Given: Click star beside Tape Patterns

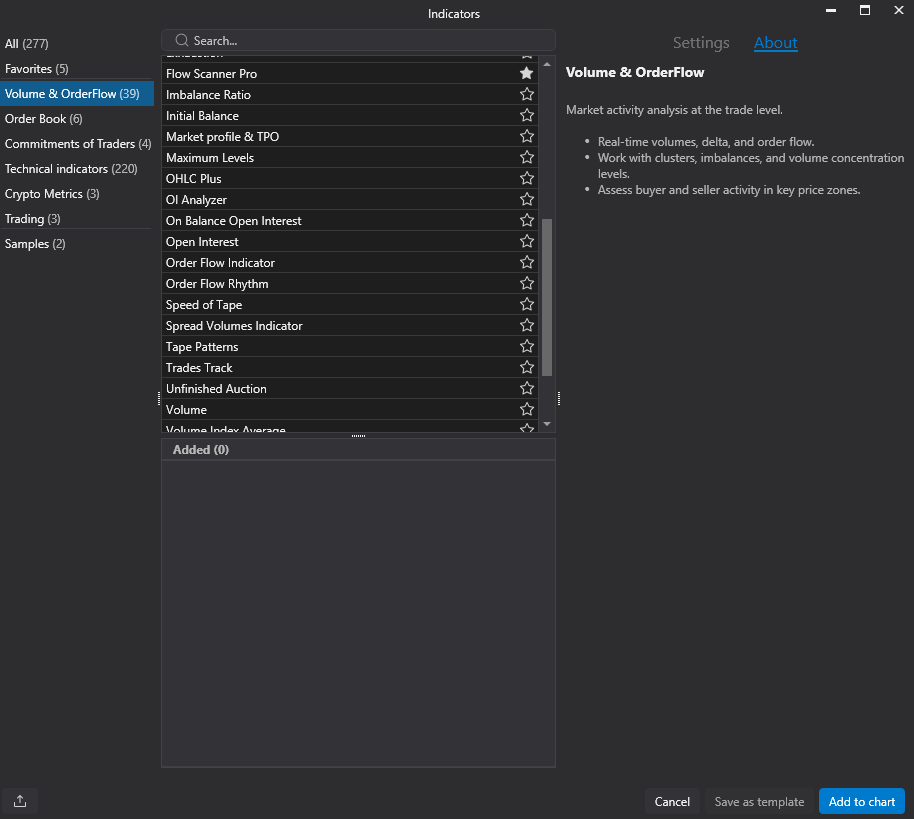Looking at the screenshot, I should pyautogui.click(x=526, y=346).
